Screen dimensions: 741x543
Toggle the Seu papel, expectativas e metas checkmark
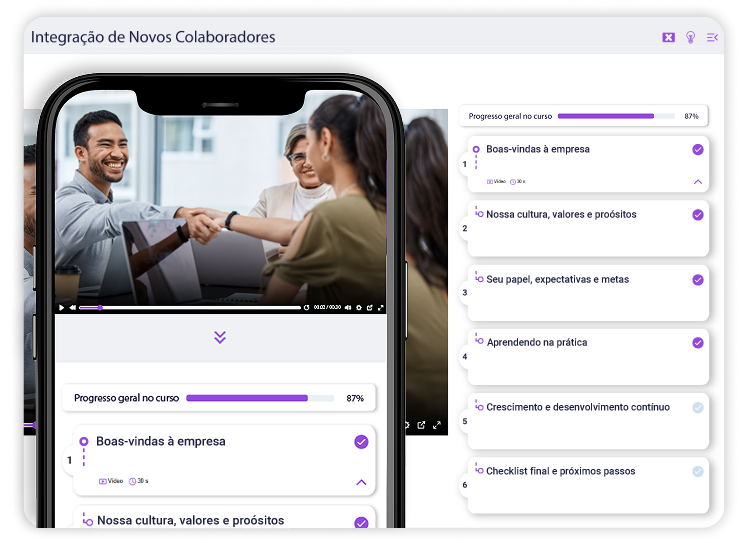point(698,280)
